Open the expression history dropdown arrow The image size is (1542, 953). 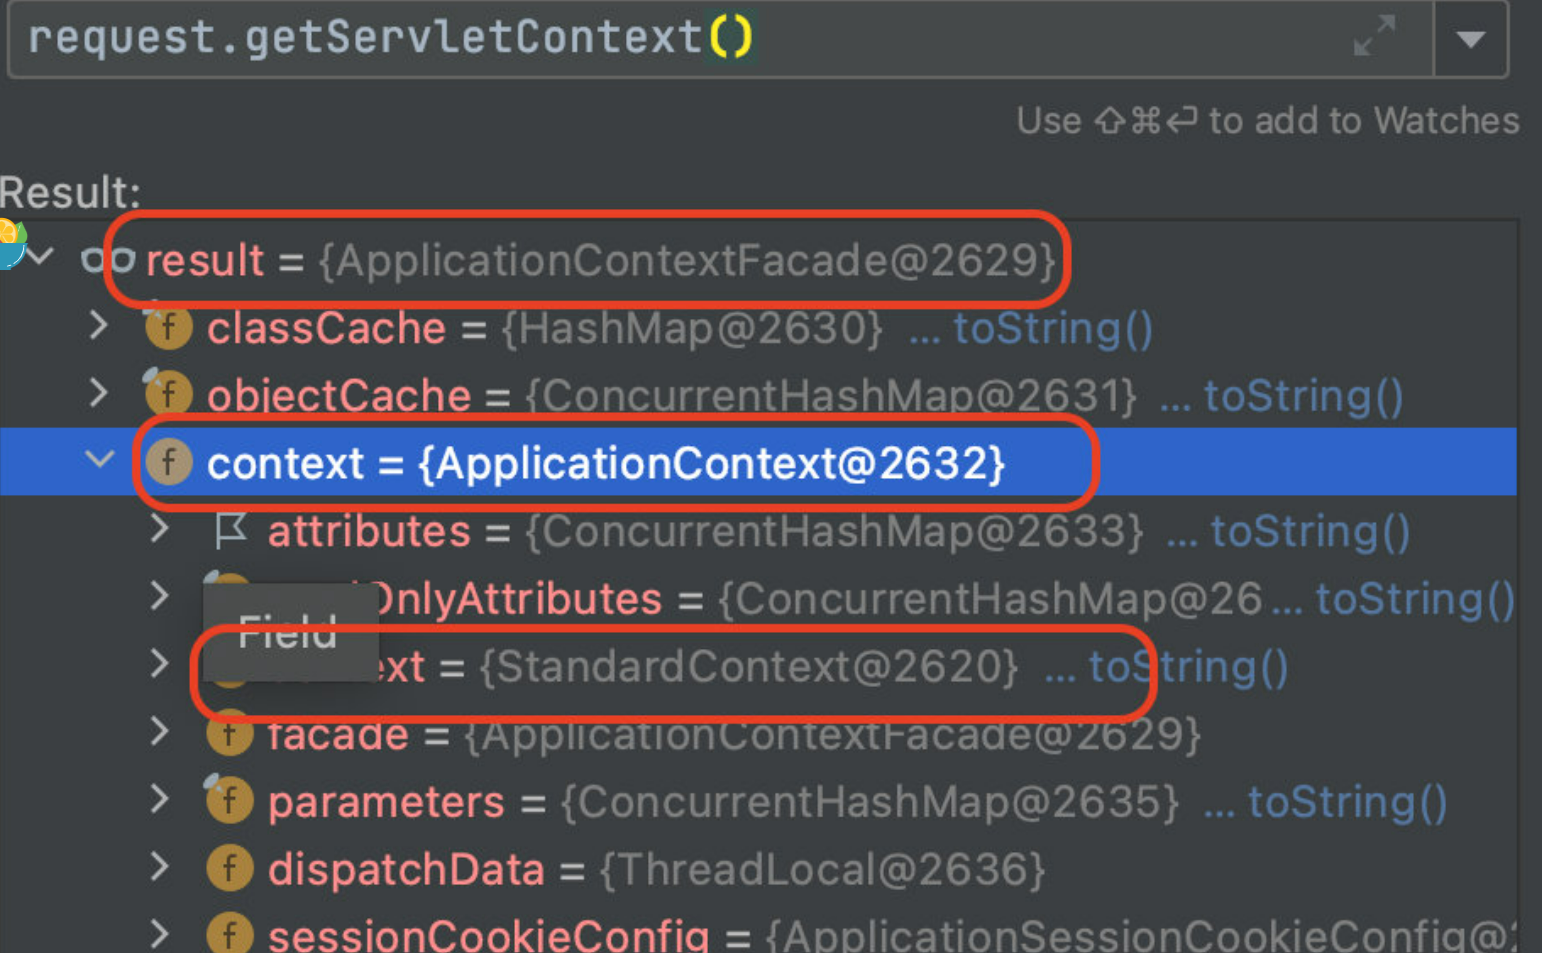[x=1470, y=39]
